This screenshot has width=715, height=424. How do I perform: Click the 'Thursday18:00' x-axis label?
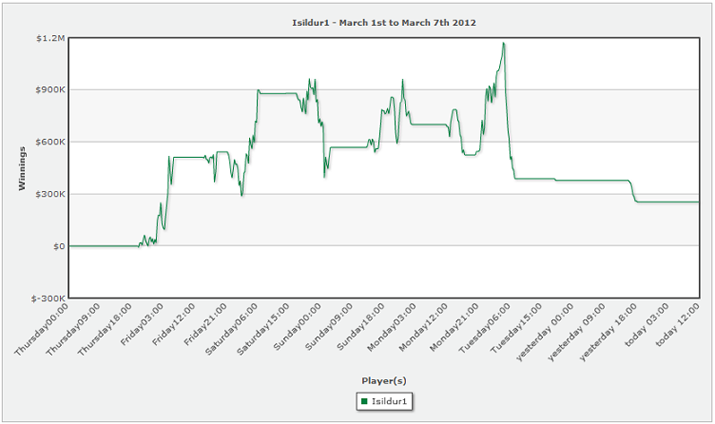105,329
